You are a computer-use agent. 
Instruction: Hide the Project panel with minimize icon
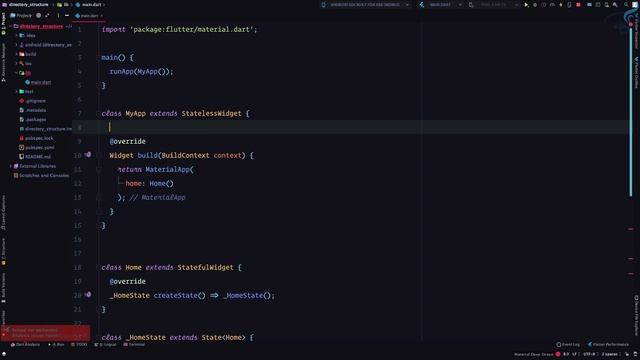tap(67, 16)
